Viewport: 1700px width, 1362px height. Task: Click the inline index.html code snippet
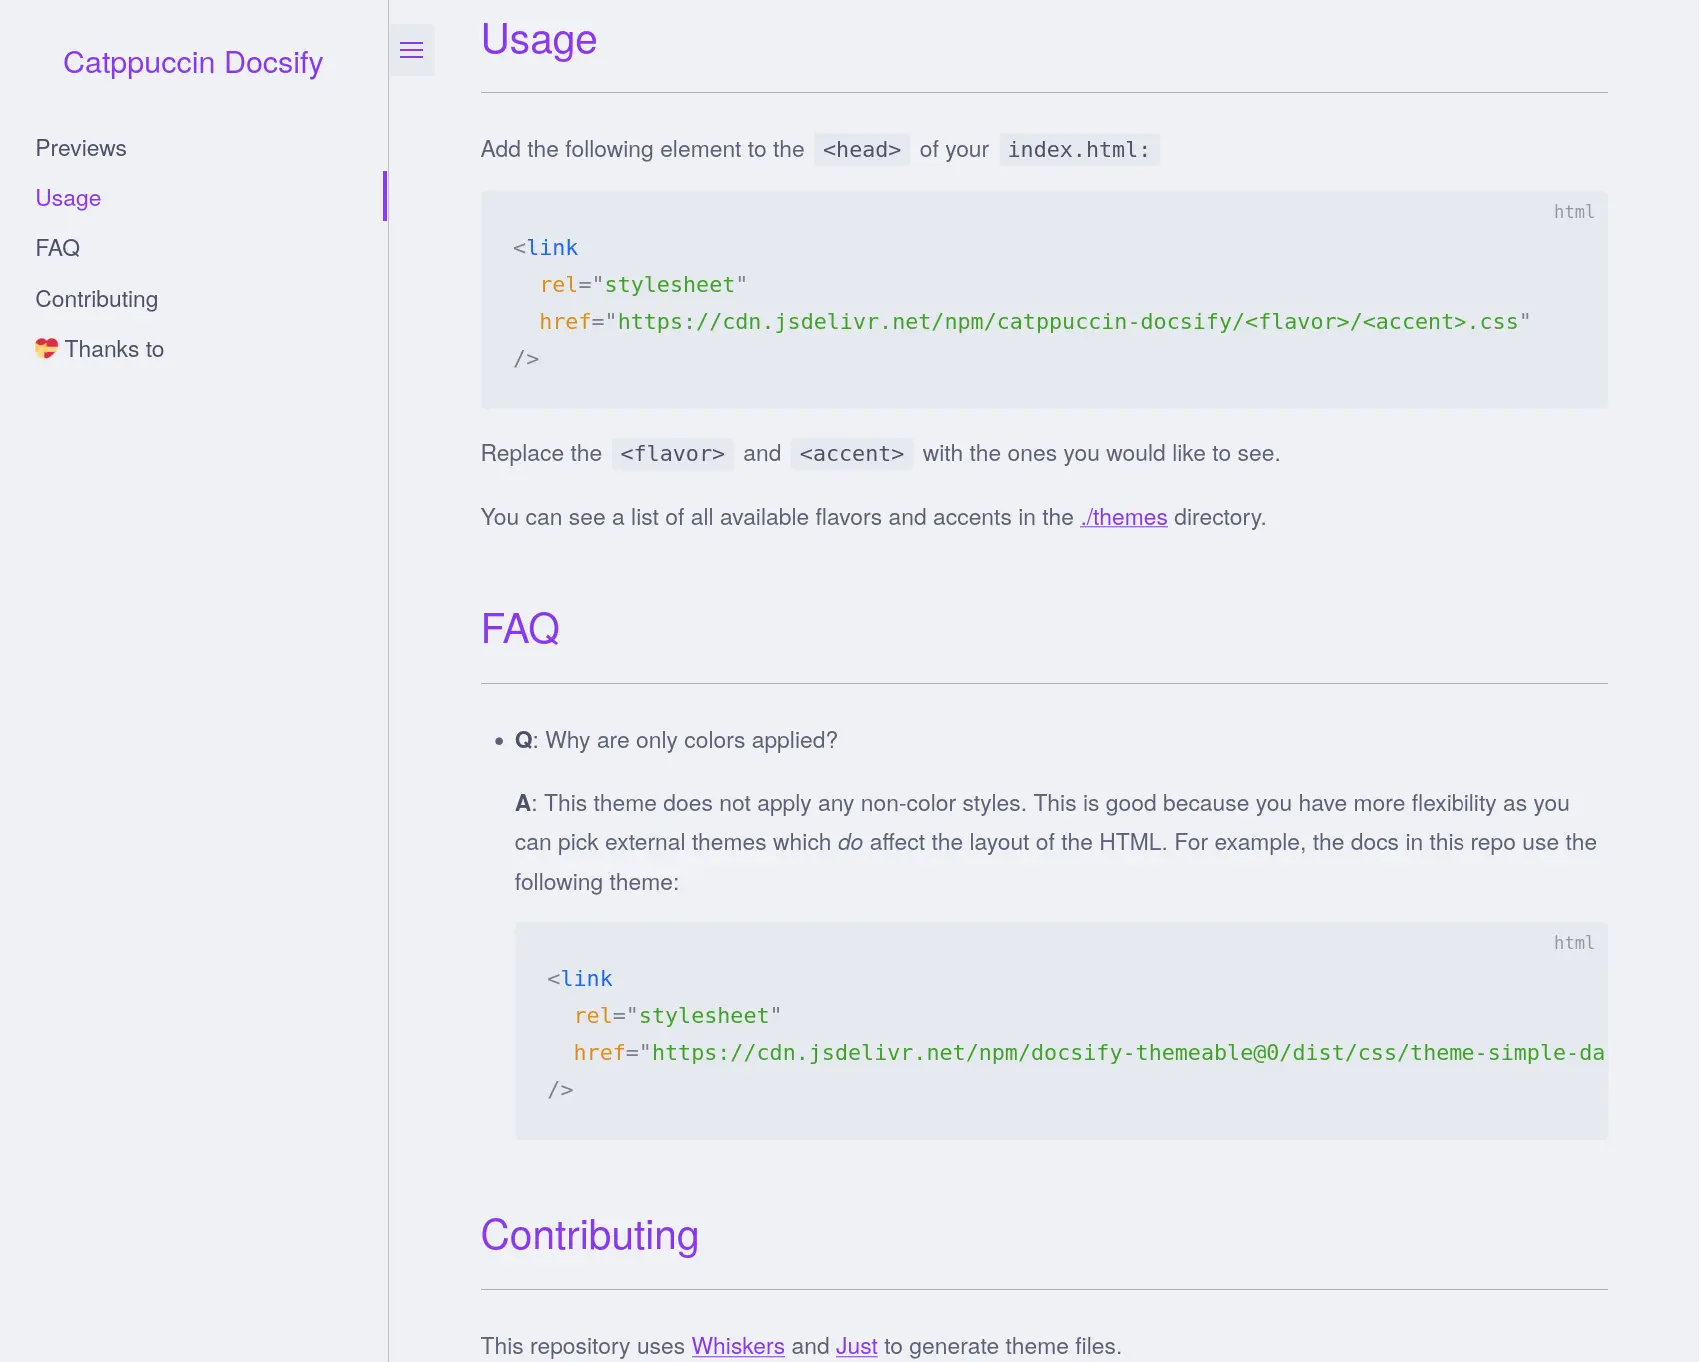(1078, 150)
